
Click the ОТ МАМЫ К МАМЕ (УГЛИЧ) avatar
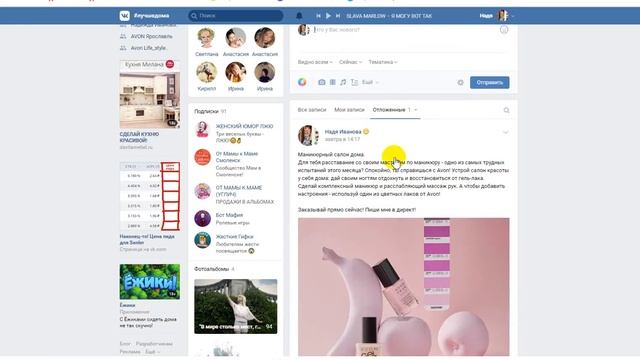(202, 191)
